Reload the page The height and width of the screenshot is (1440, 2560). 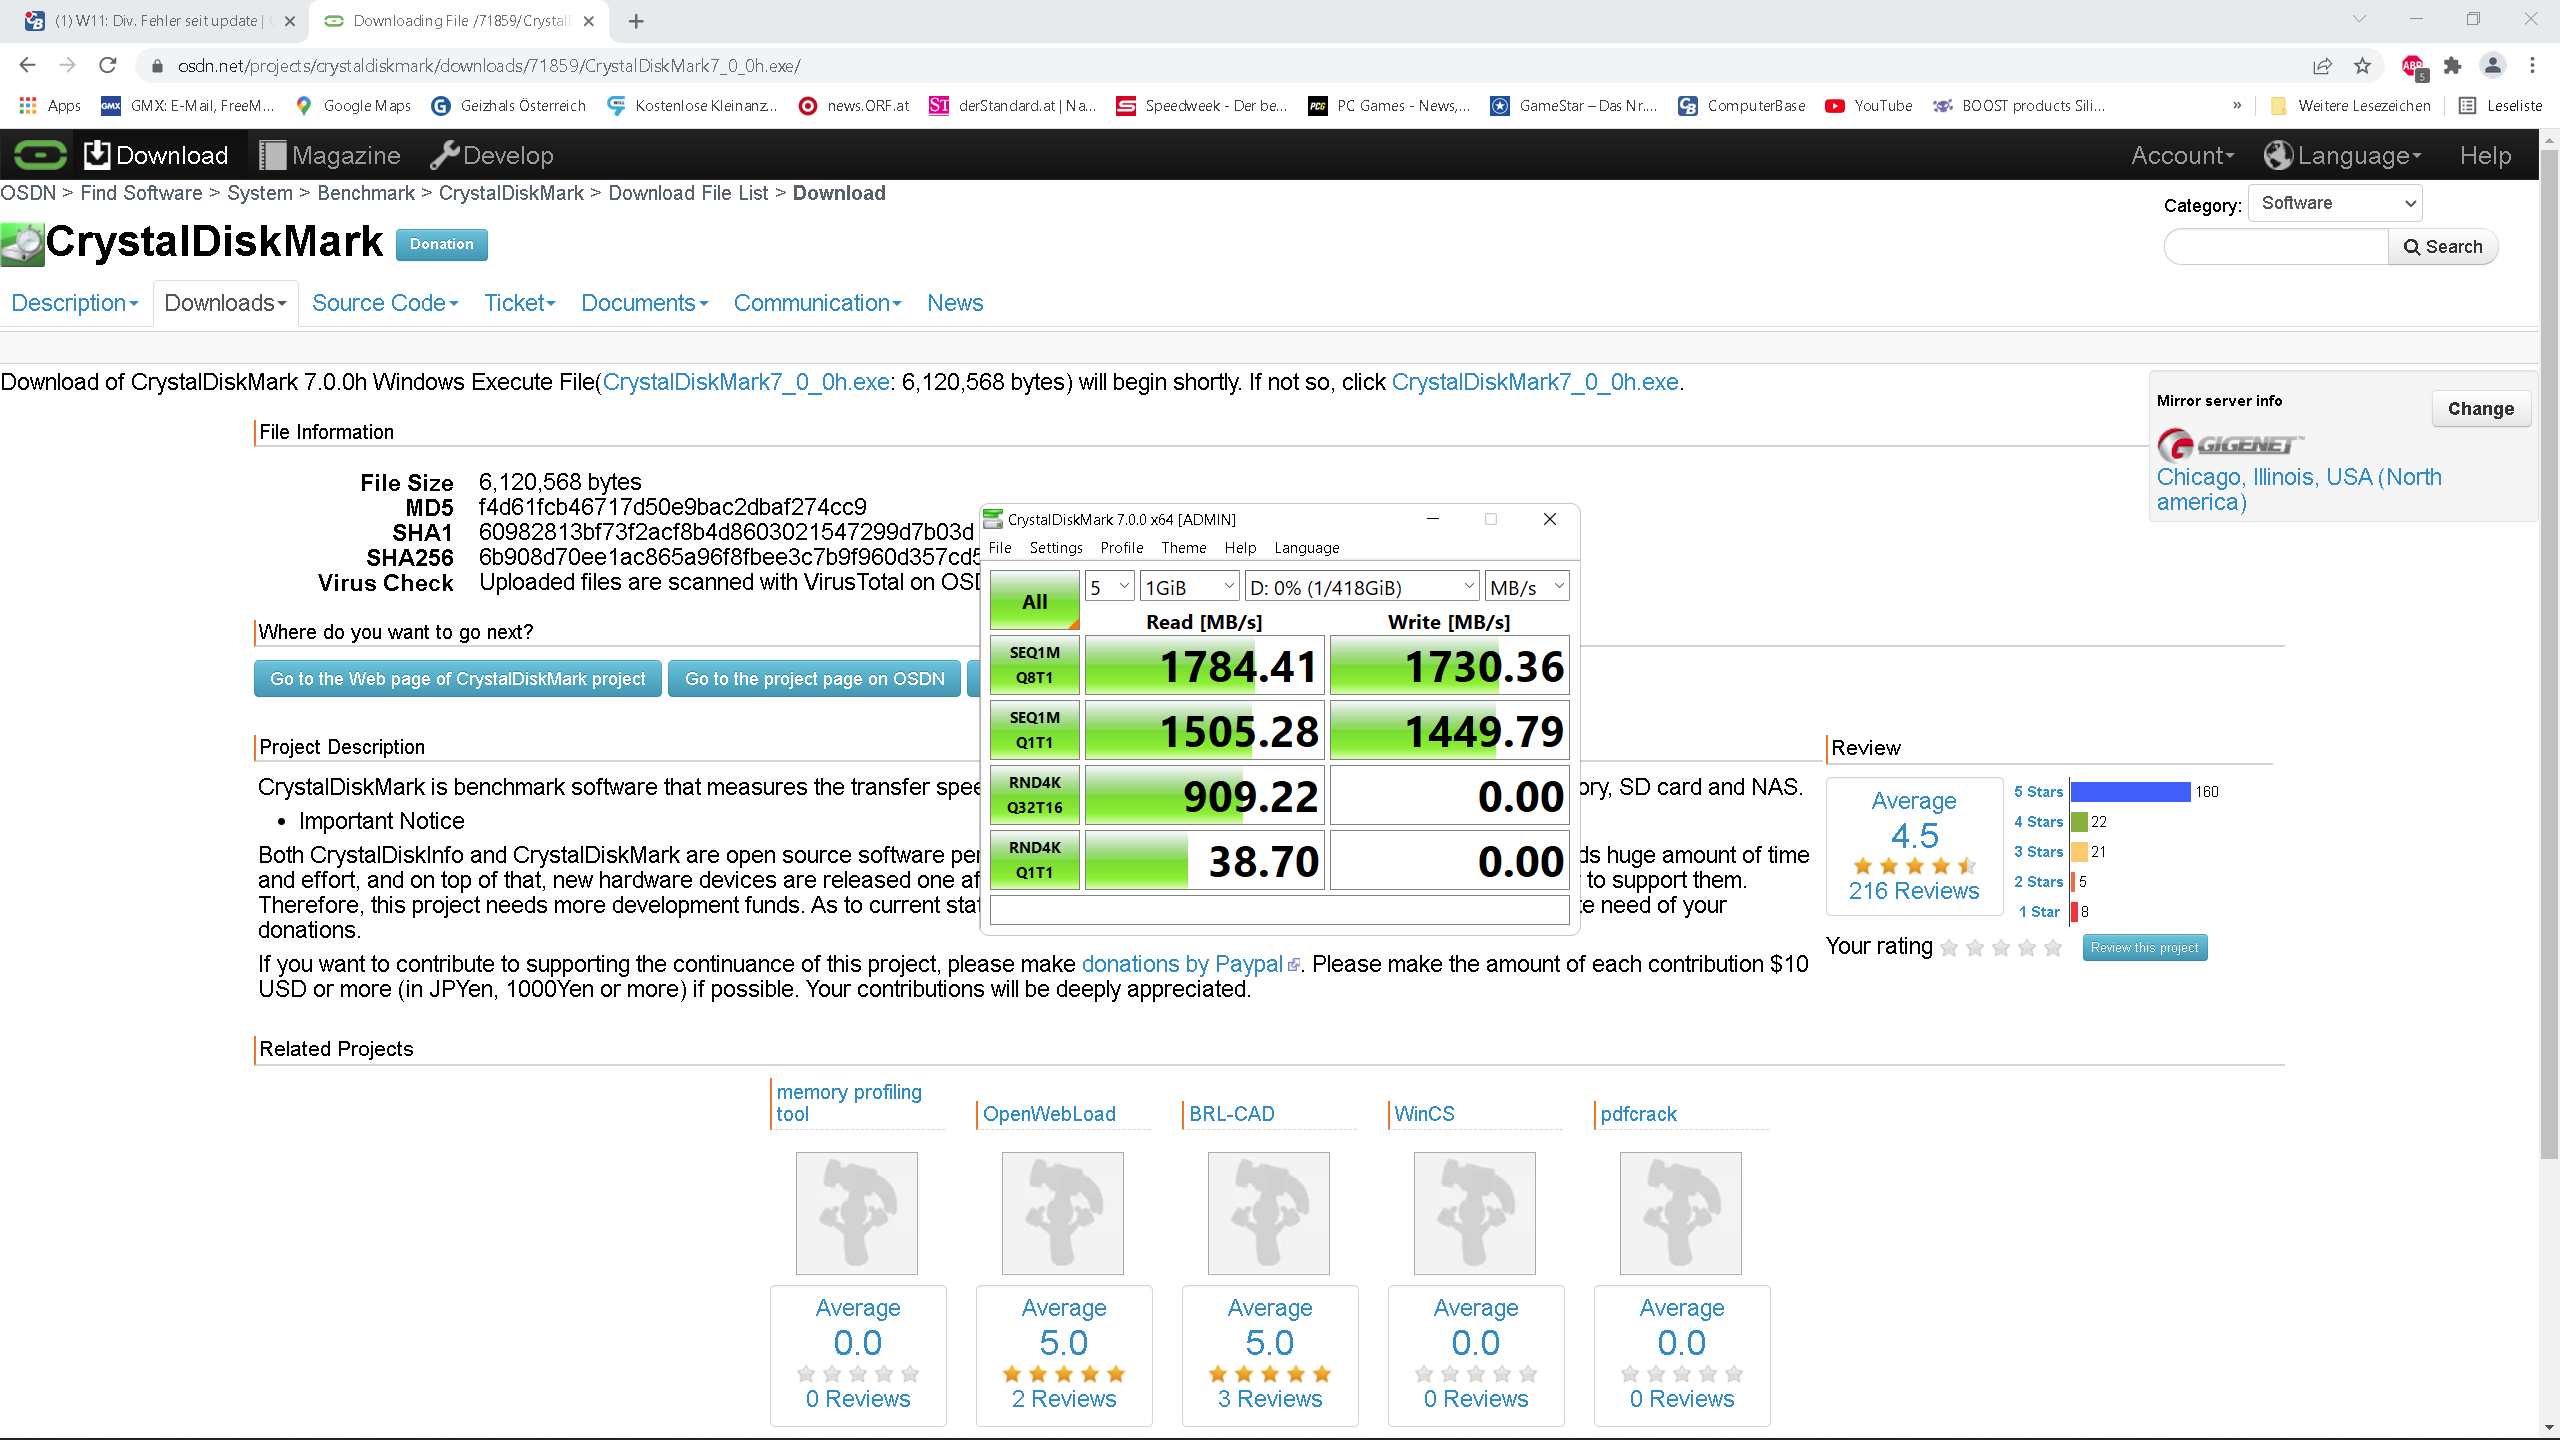coord(108,66)
